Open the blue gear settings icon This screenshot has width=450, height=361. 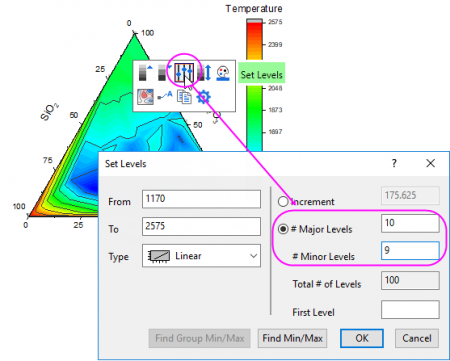[203, 97]
